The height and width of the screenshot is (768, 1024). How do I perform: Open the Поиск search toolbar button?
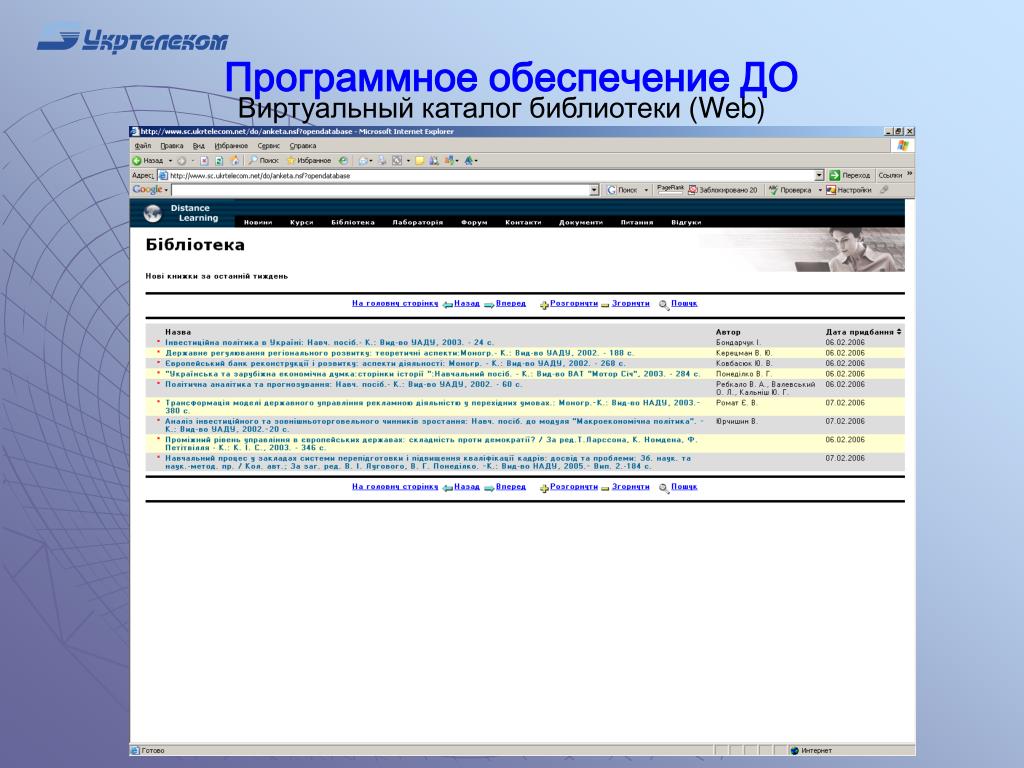[x=263, y=161]
